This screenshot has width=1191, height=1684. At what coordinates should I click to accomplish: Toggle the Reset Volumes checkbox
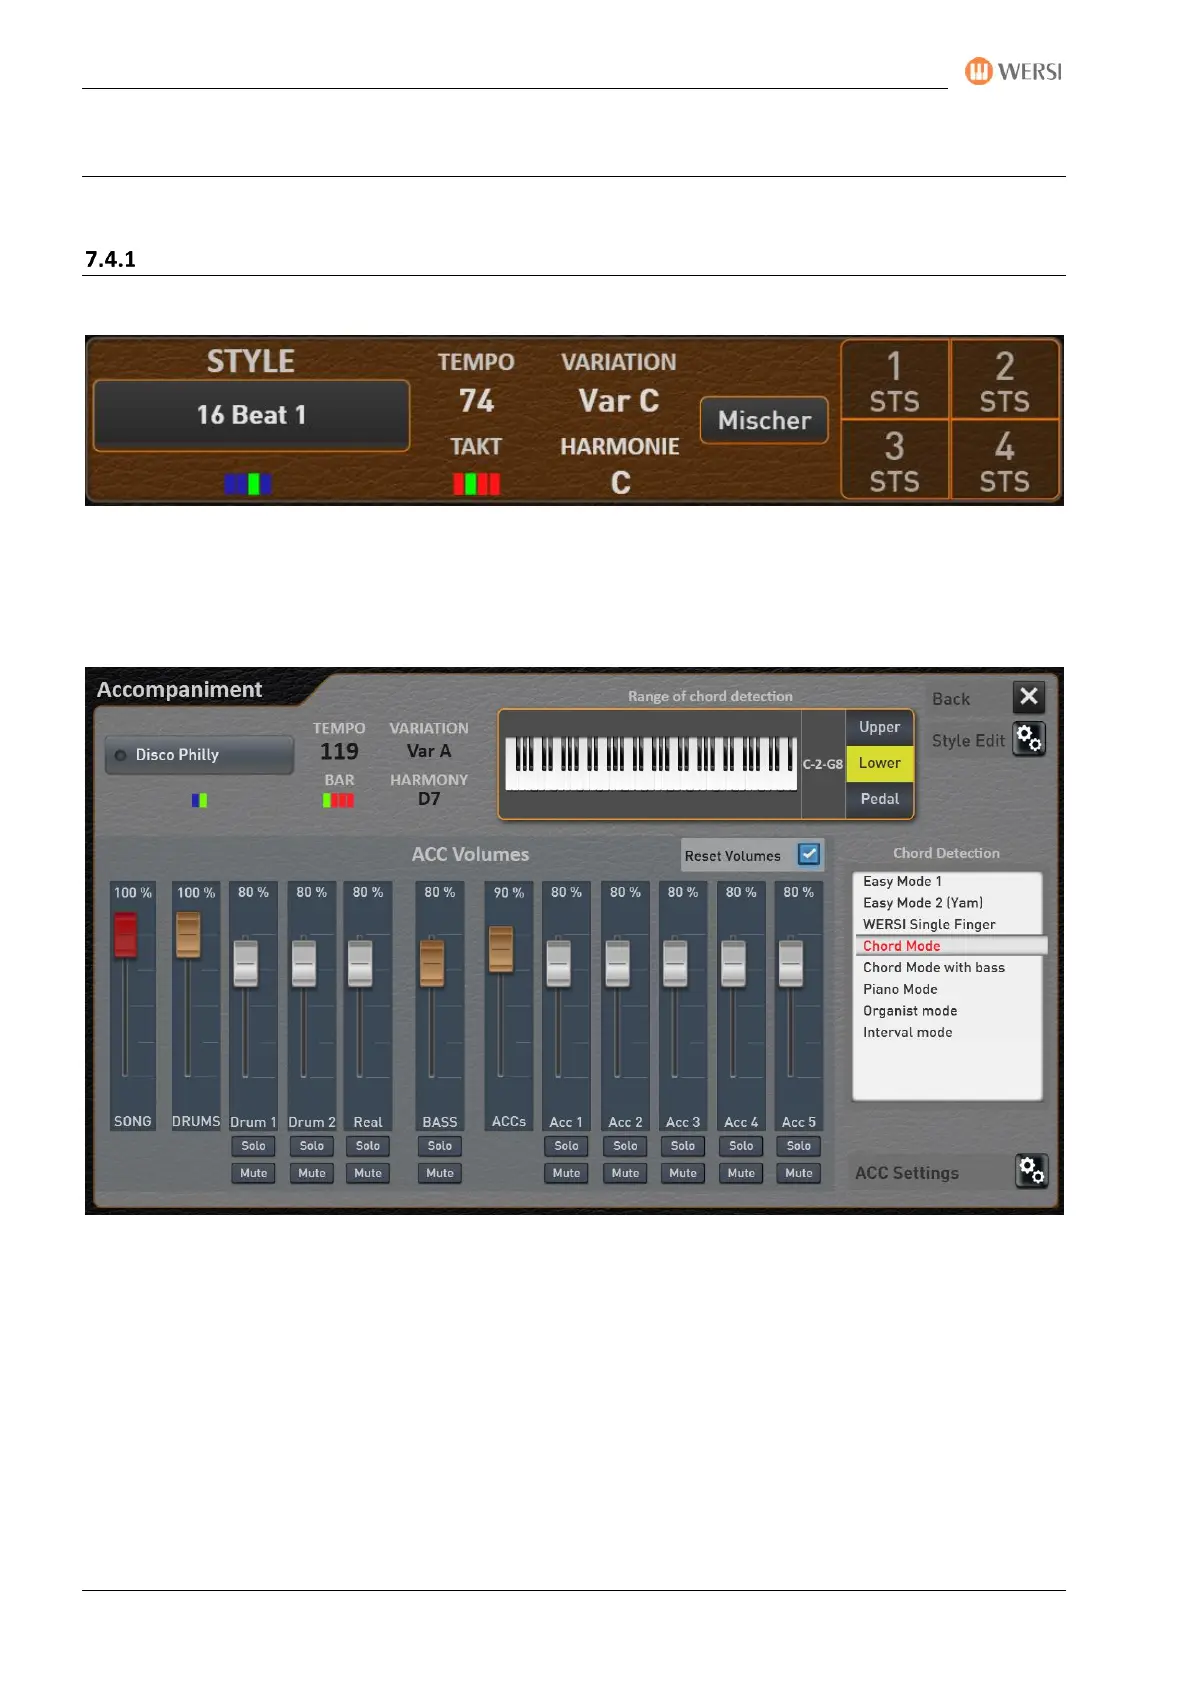(809, 855)
